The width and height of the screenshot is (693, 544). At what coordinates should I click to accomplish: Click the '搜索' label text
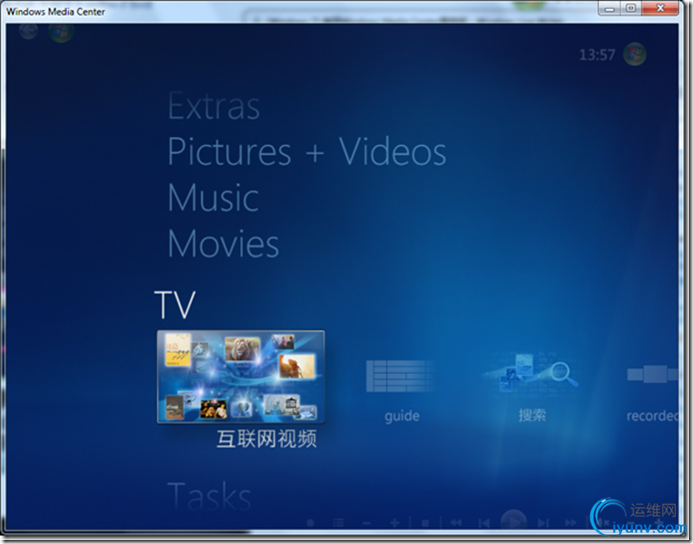pyautogui.click(x=532, y=415)
